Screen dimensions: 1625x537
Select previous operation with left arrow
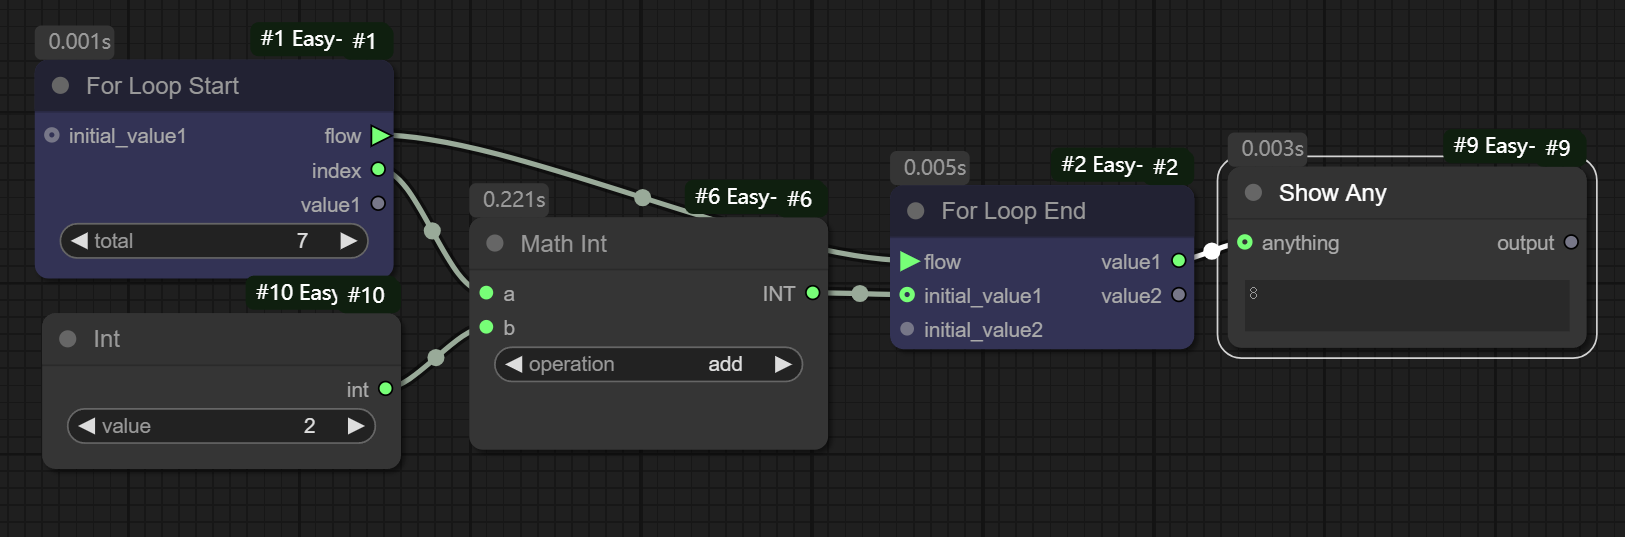(513, 364)
